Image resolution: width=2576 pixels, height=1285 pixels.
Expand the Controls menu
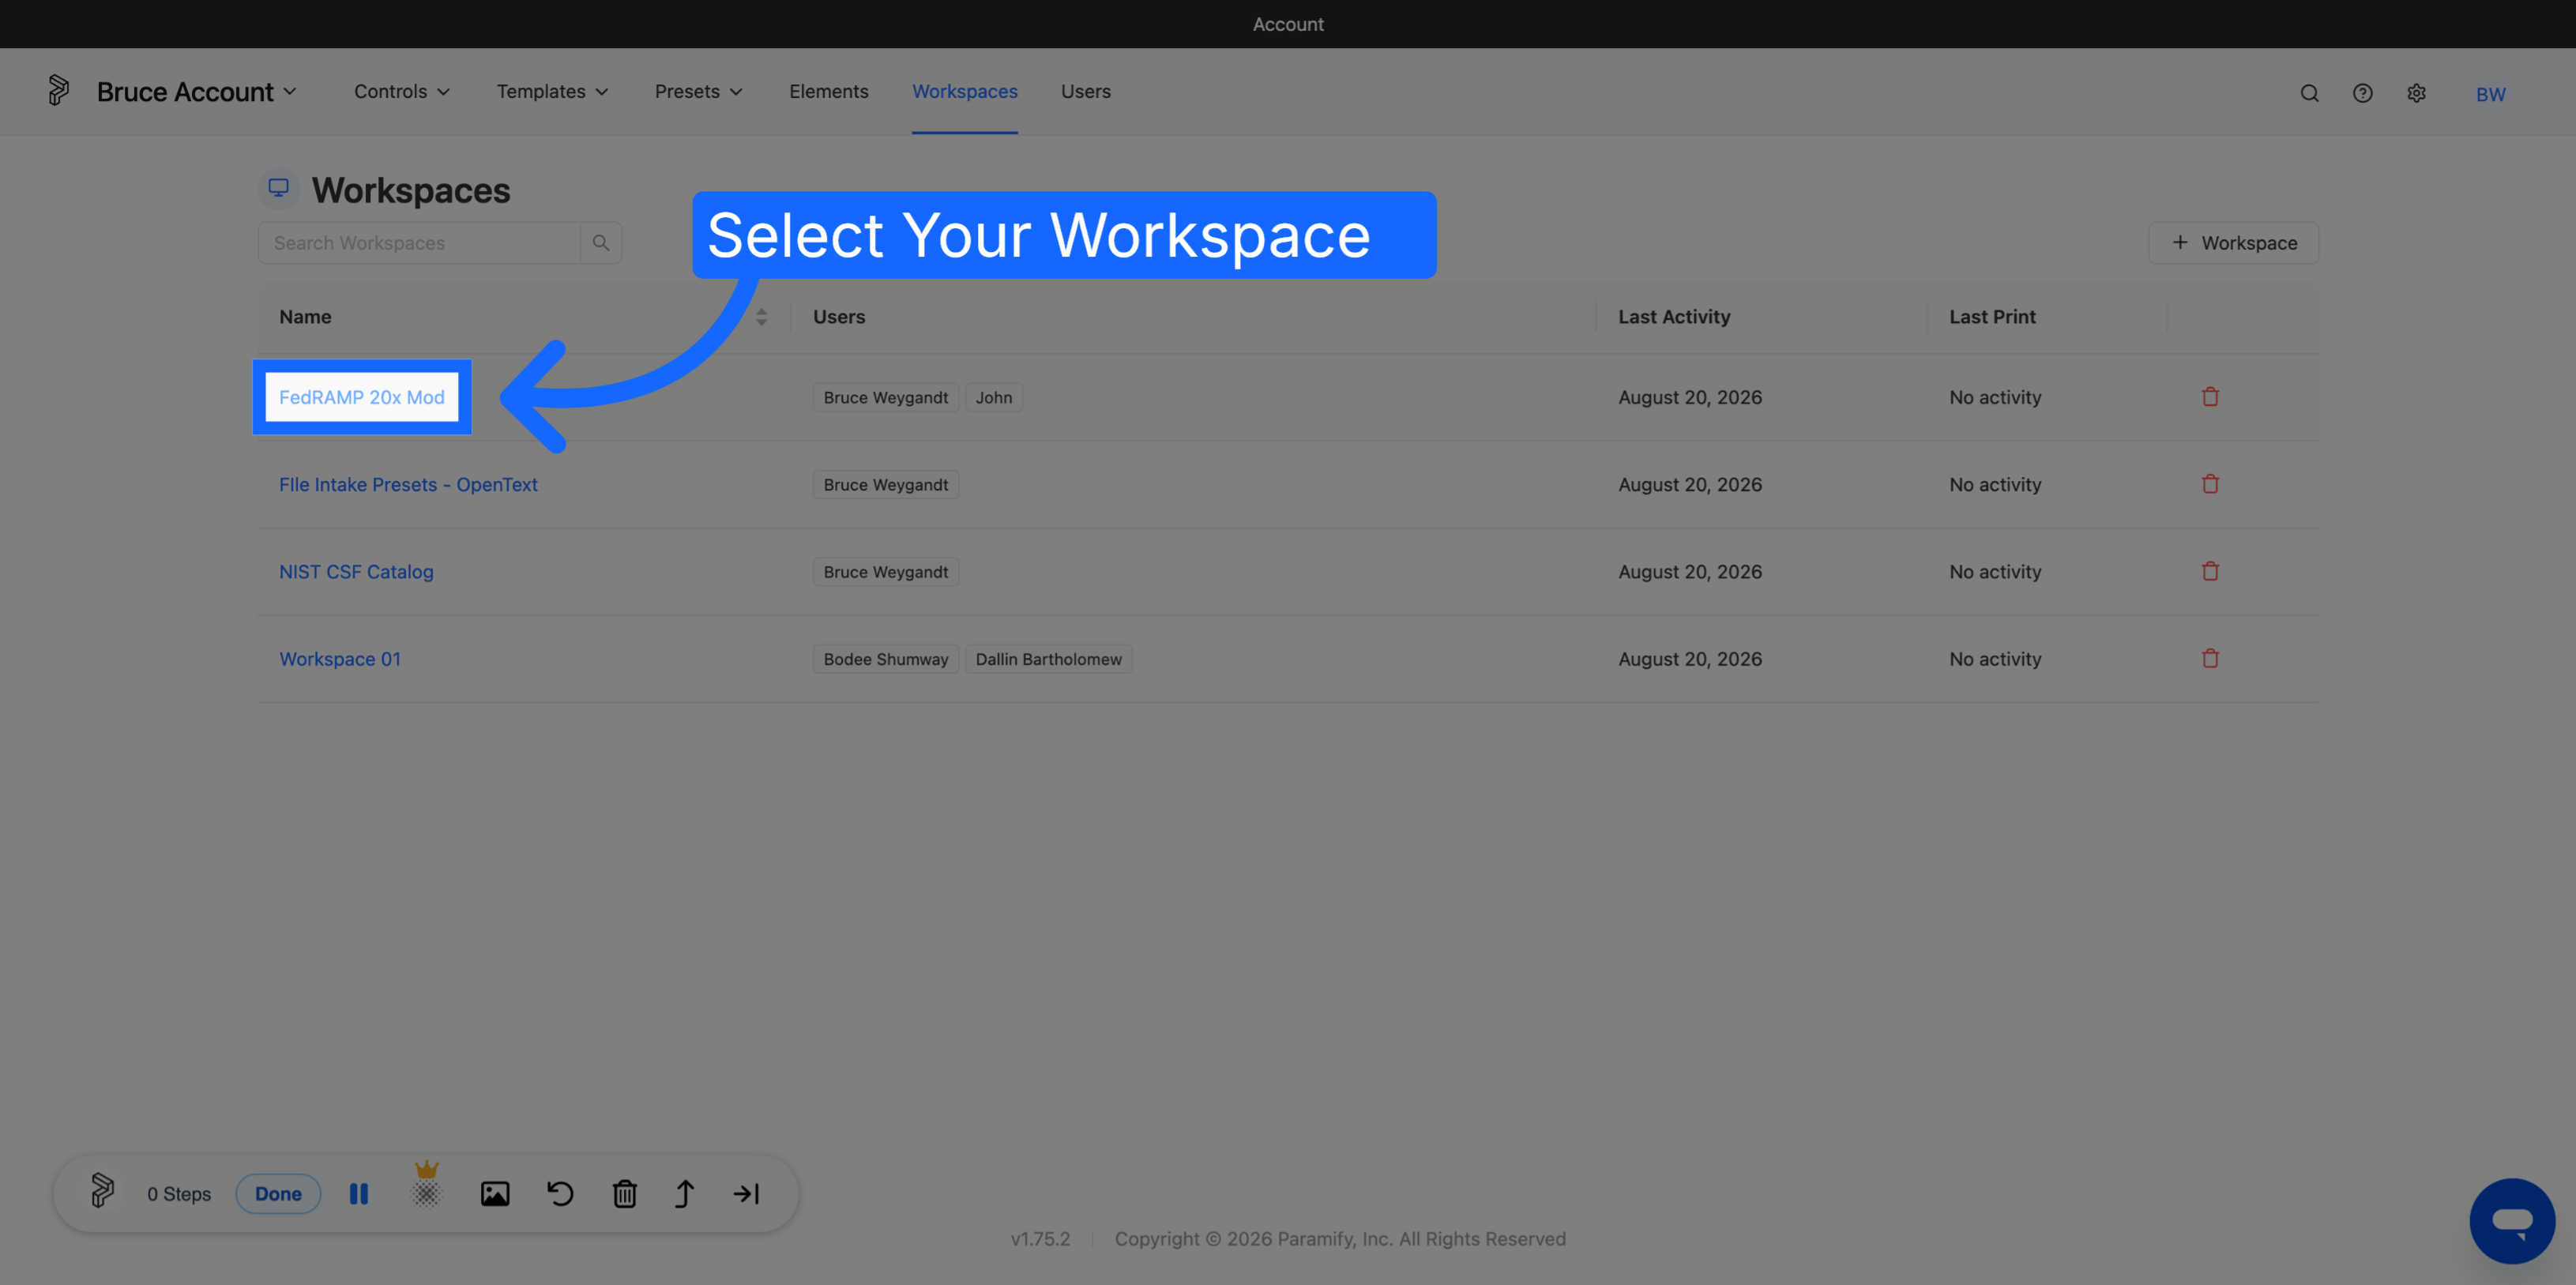coord(402,91)
